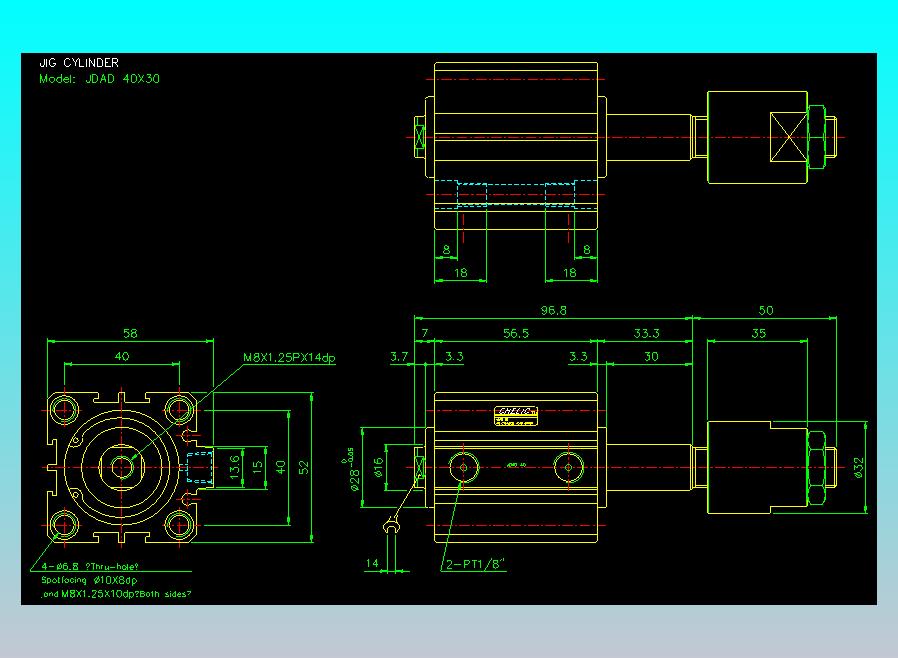The width and height of the screenshot is (898, 658).
Task: Select the 96.8 overall length dimension
Action: [x=553, y=310]
